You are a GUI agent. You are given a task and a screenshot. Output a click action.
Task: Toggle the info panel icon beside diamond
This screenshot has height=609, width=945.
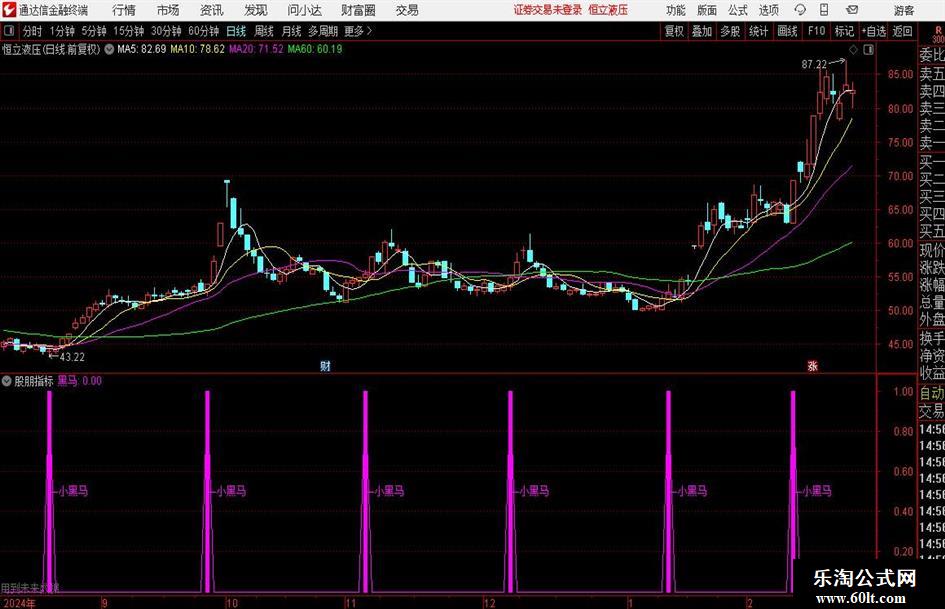tap(868, 50)
